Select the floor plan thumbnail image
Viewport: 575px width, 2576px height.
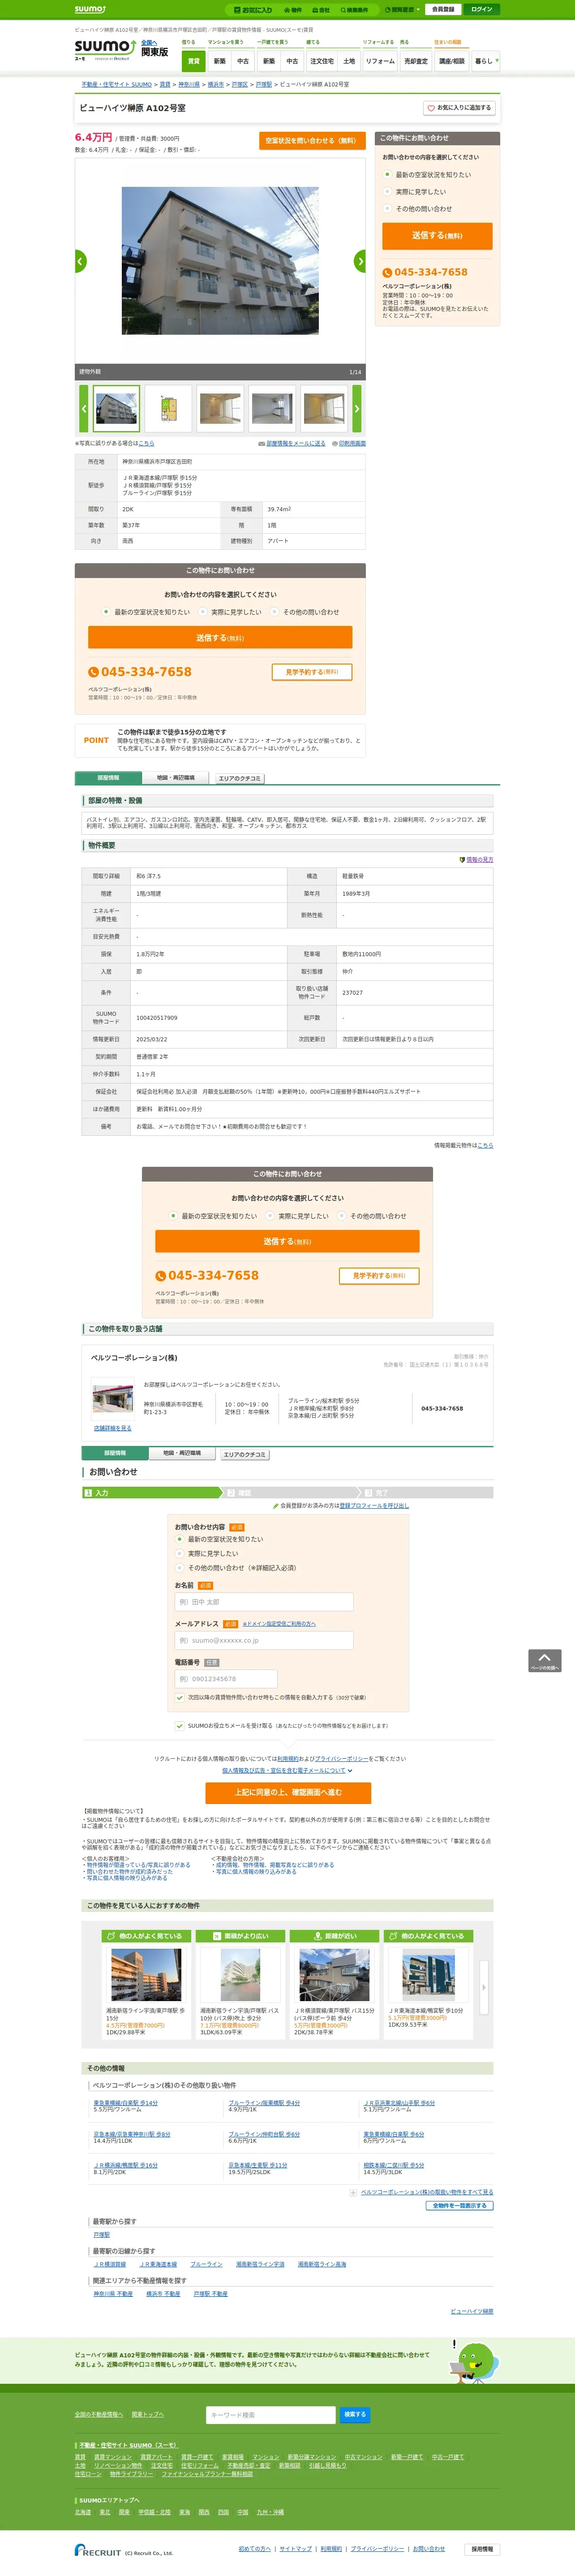(x=168, y=409)
